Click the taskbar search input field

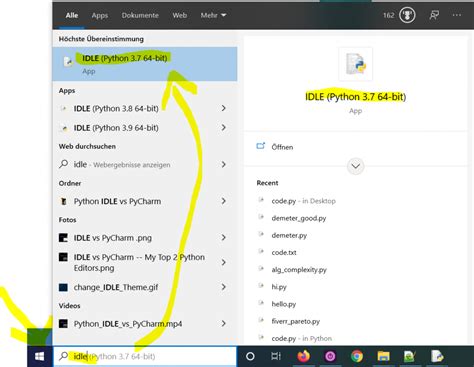[145, 356]
